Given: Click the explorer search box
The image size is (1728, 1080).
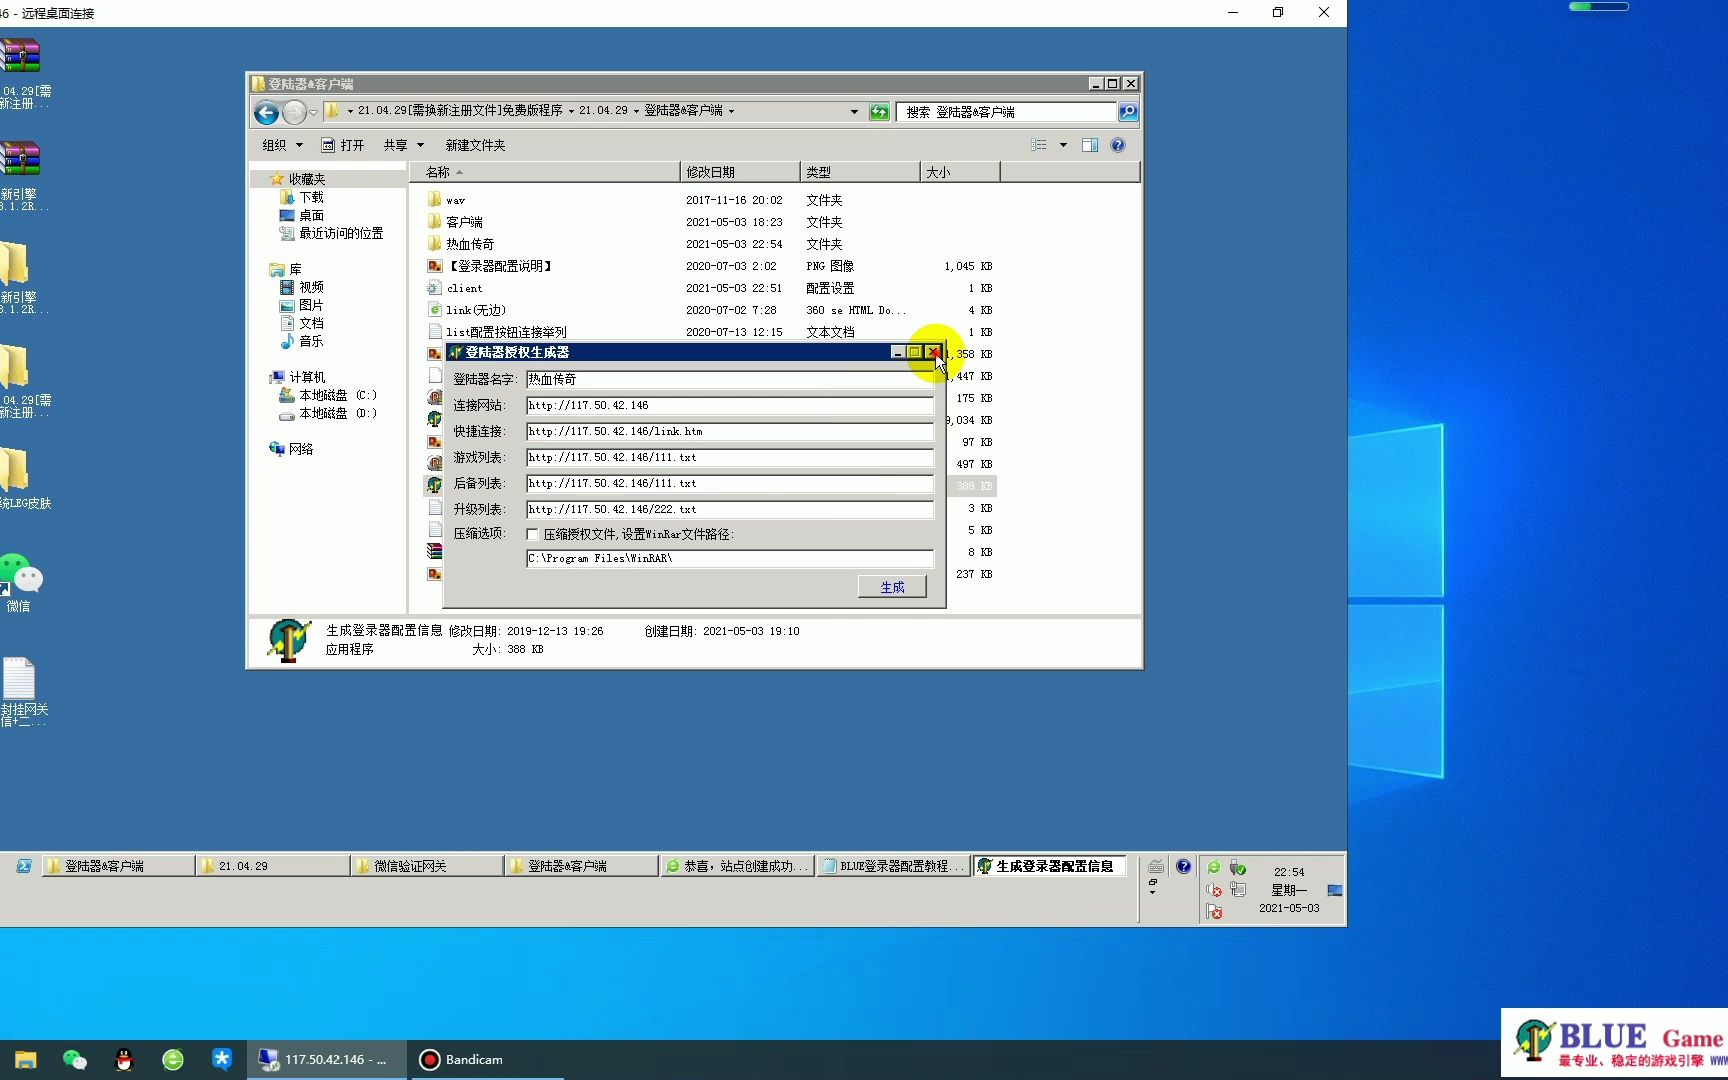Looking at the screenshot, I should [1006, 112].
